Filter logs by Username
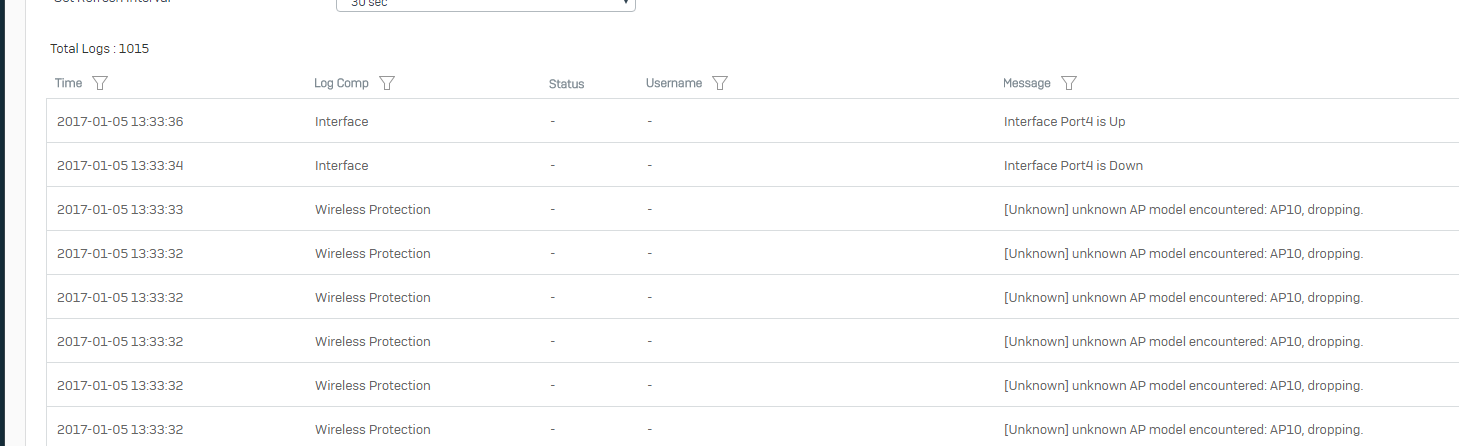This screenshot has height=446, width=1459. (x=719, y=83)
